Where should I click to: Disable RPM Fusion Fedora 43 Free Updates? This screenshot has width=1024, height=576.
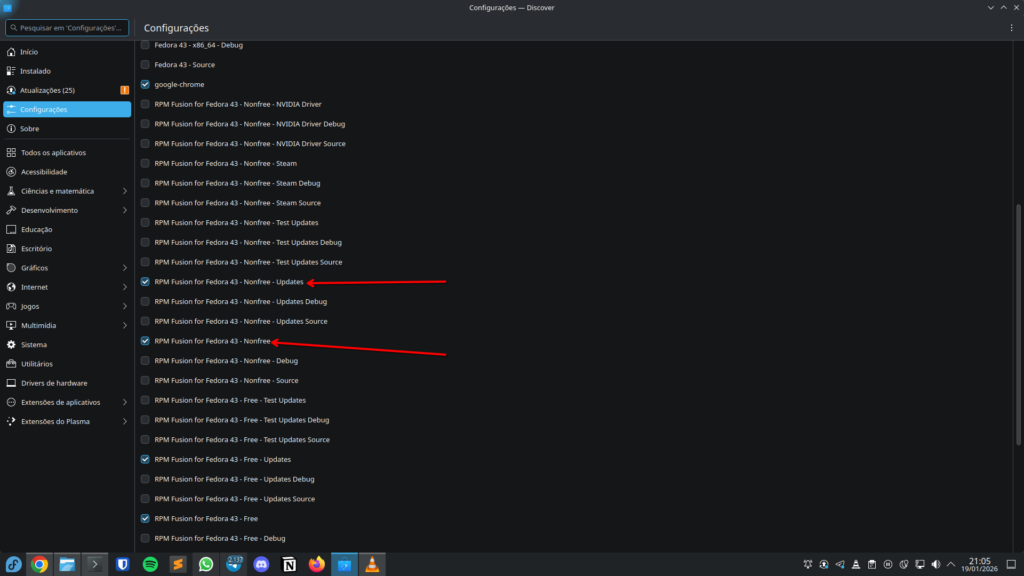coord(145,459)
